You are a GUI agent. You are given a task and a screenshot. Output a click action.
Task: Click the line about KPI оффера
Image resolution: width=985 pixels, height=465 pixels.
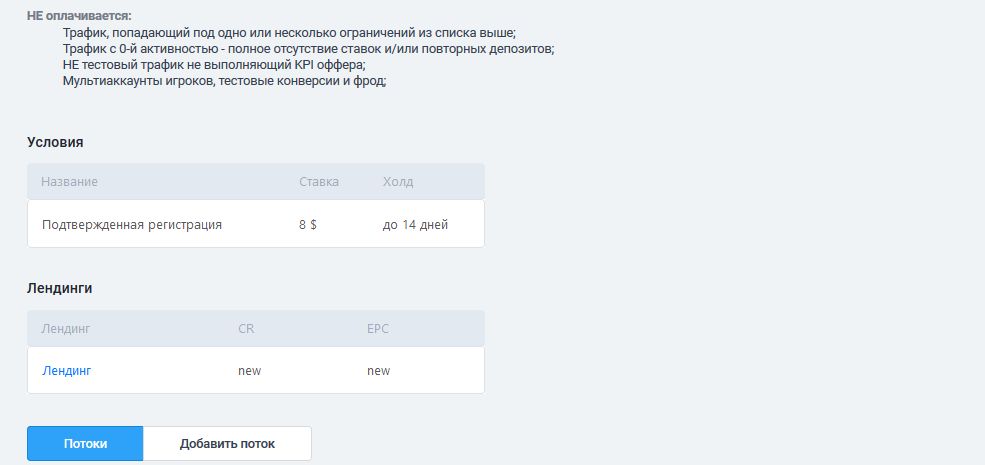coord(213,65)
